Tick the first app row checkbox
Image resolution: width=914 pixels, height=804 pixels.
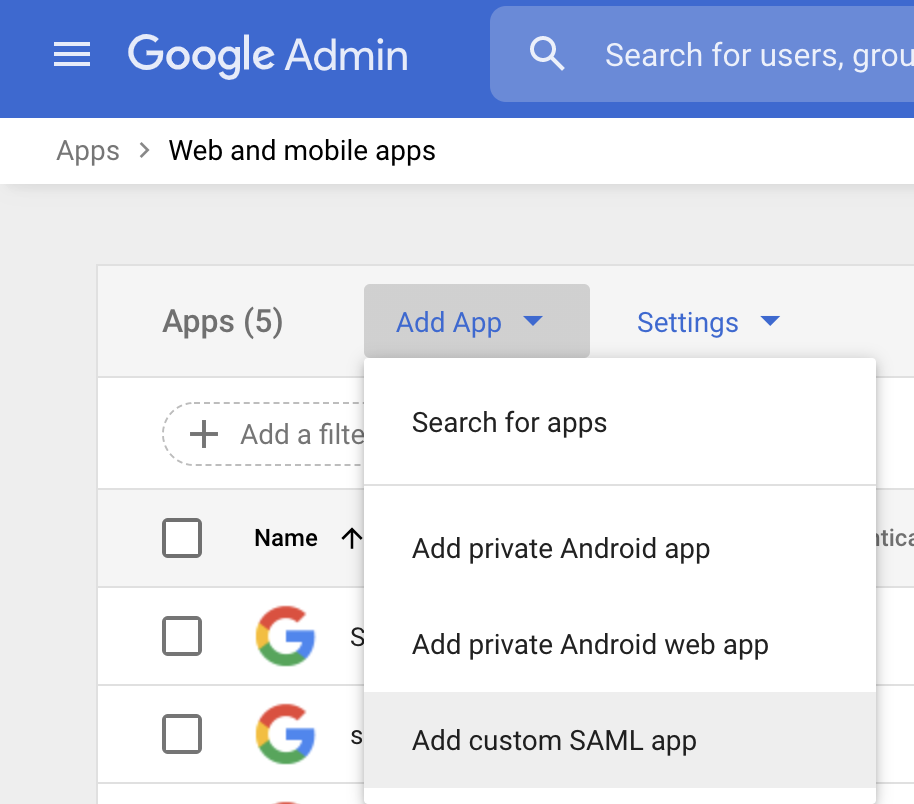tap(182, 636)
